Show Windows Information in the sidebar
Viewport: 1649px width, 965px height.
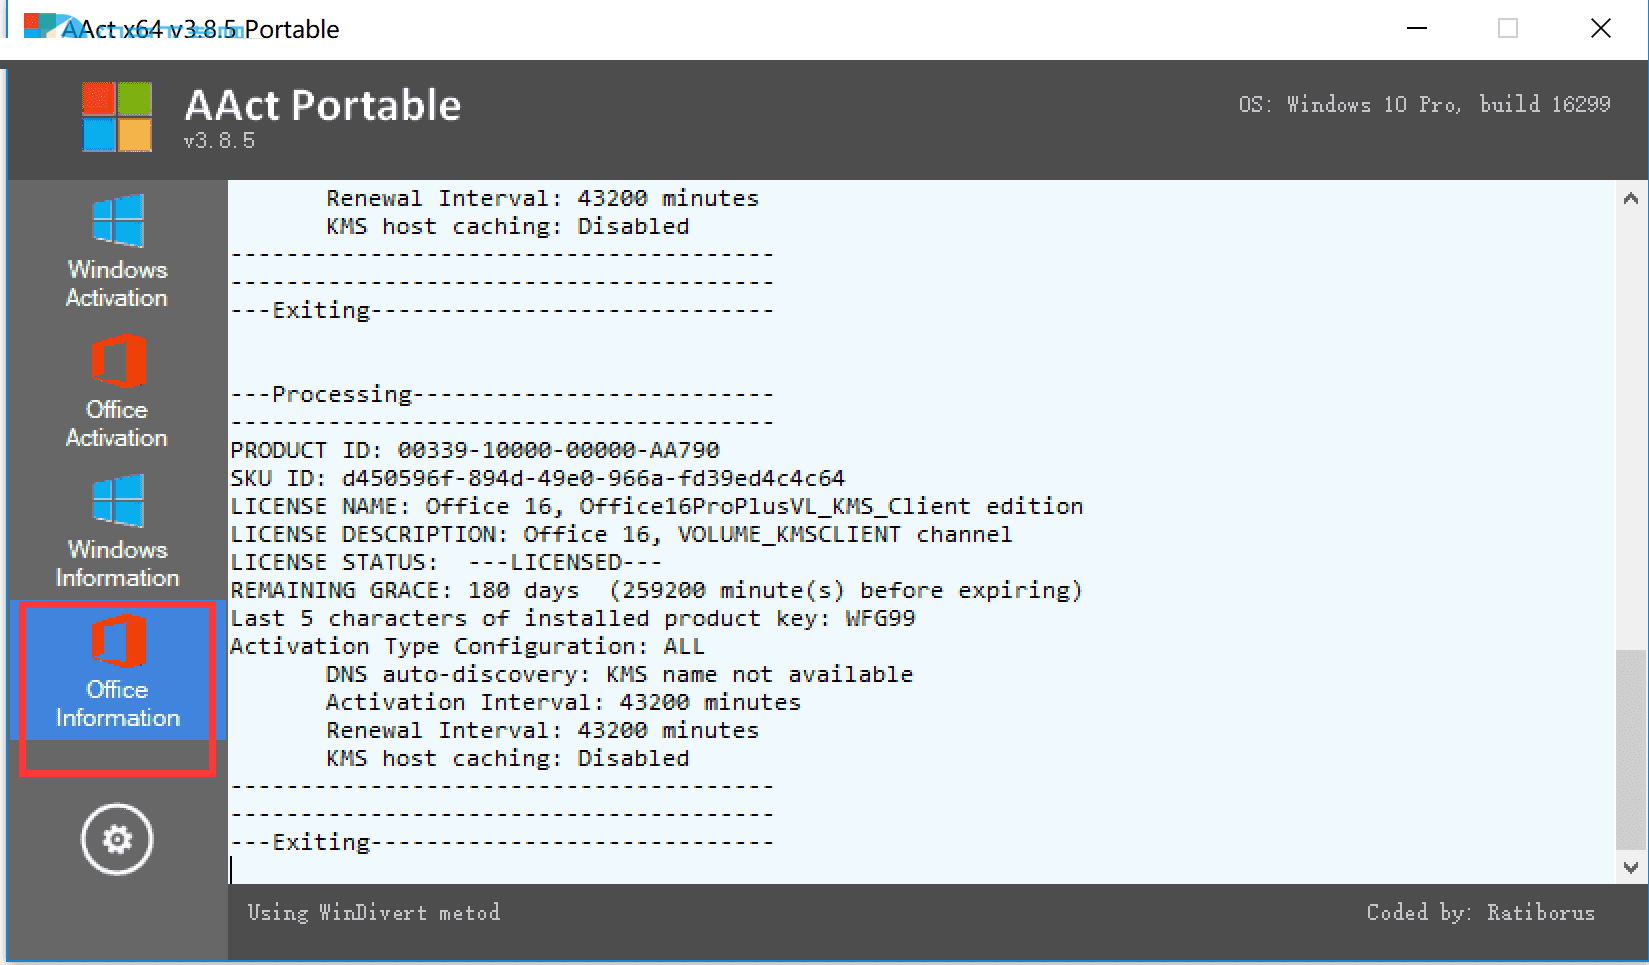point(117,531)
